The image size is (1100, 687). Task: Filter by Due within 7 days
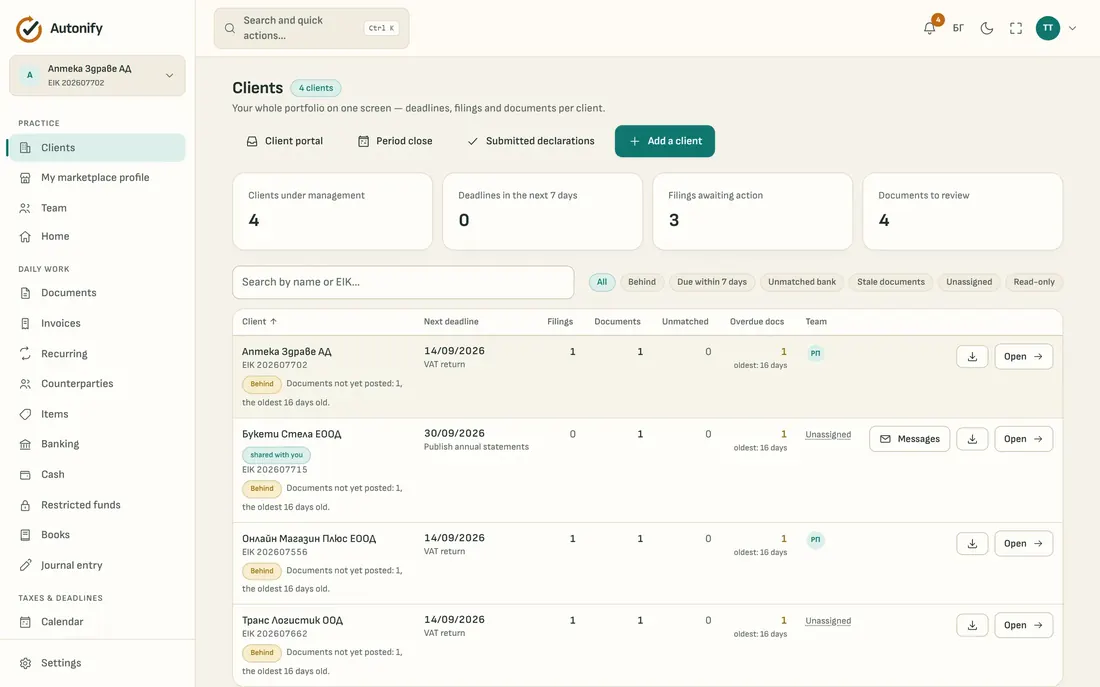click(x=712, y=282)
